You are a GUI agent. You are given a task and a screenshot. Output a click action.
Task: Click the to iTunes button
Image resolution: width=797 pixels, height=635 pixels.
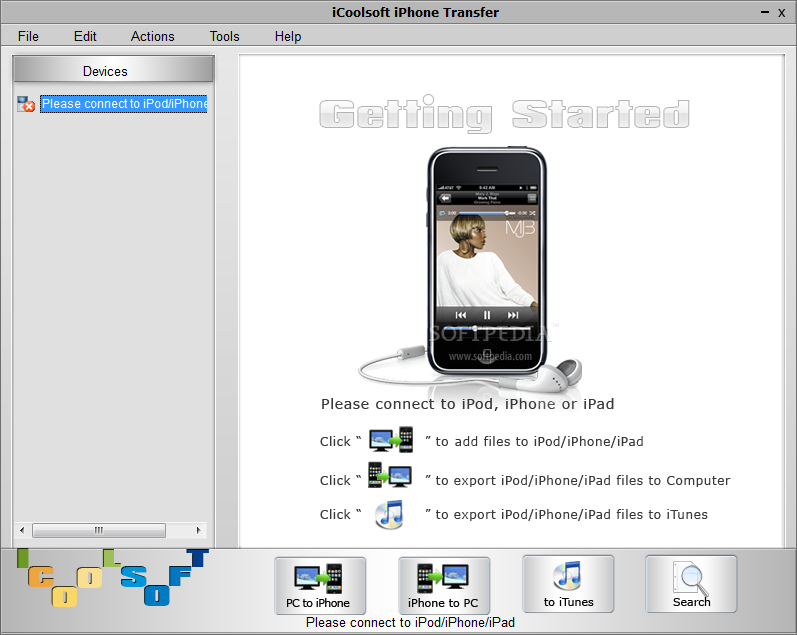point(568,584)
